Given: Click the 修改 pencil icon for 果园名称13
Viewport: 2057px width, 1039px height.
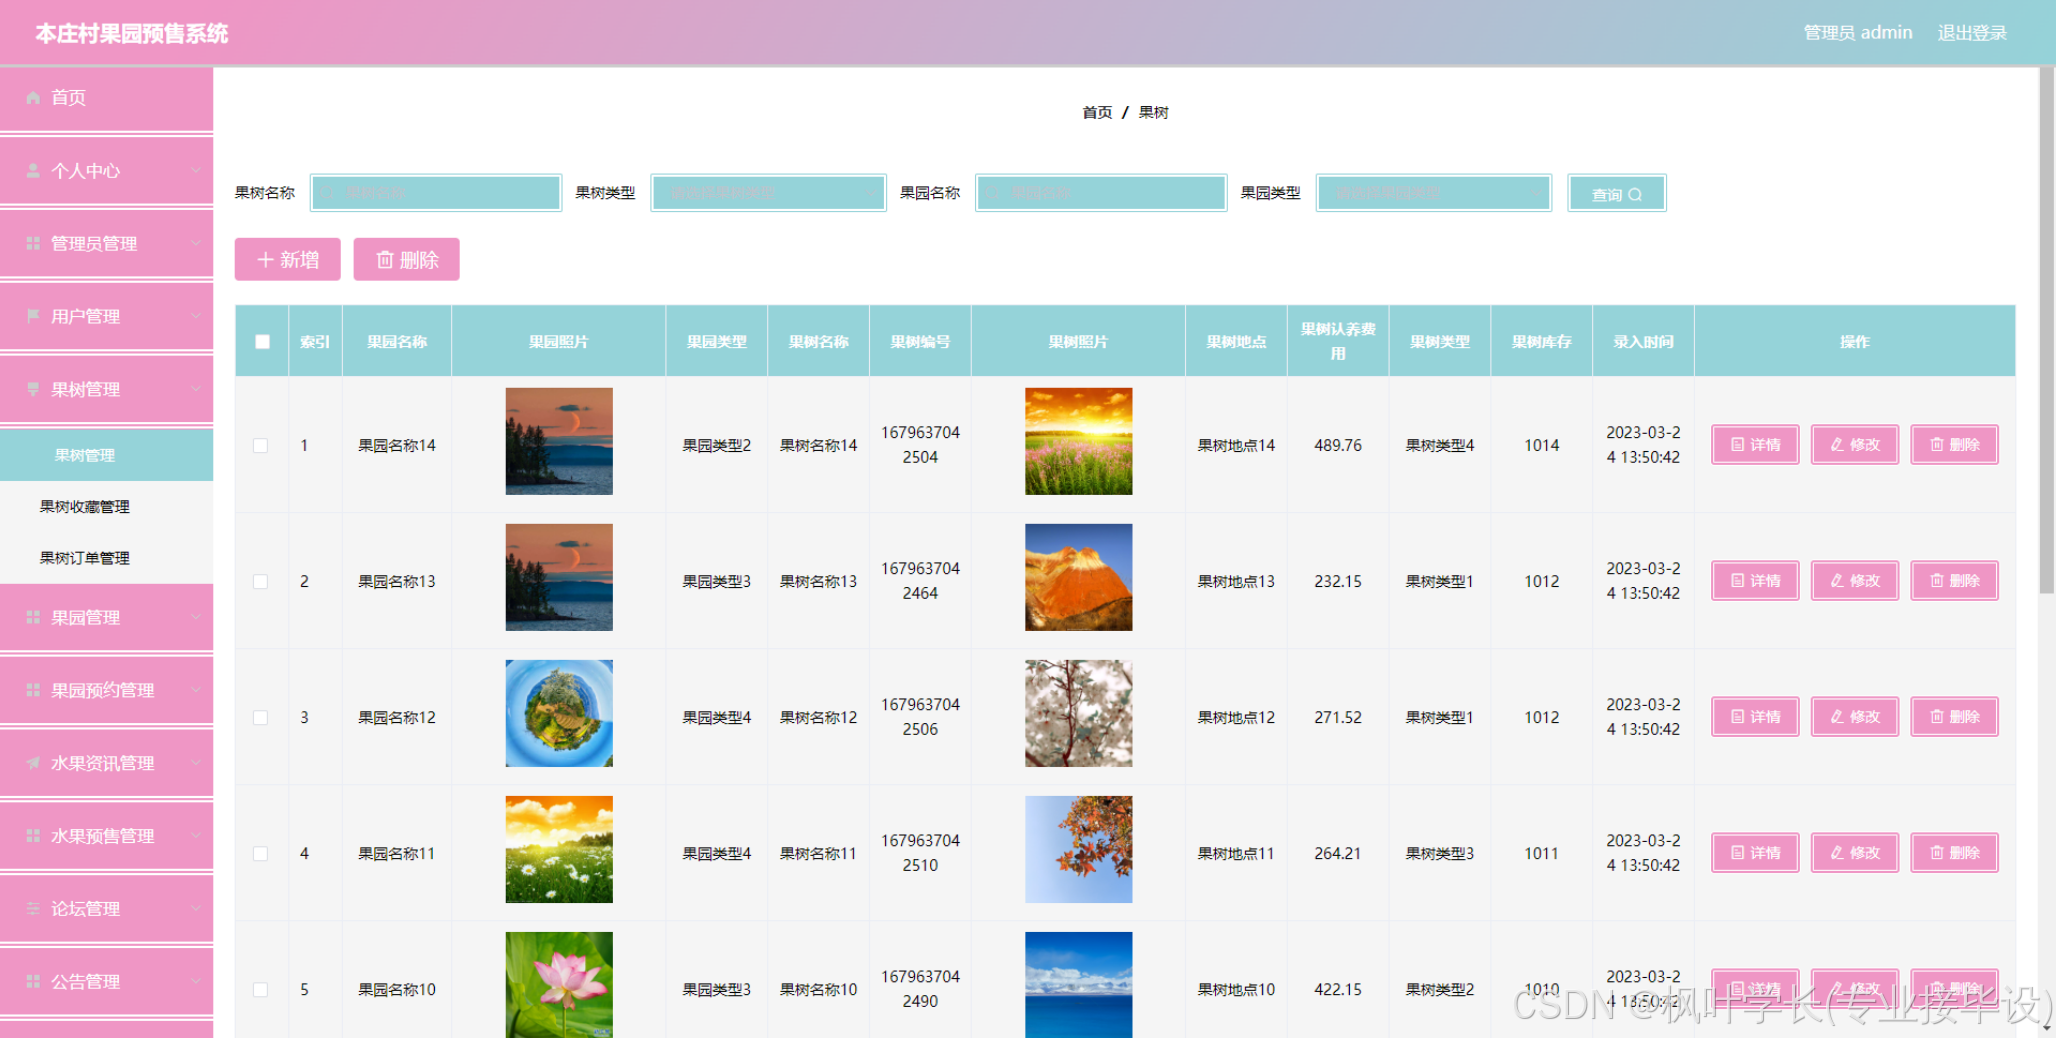Looking at the screenshot, I should pyautogui.click(x=1837, y=581).
